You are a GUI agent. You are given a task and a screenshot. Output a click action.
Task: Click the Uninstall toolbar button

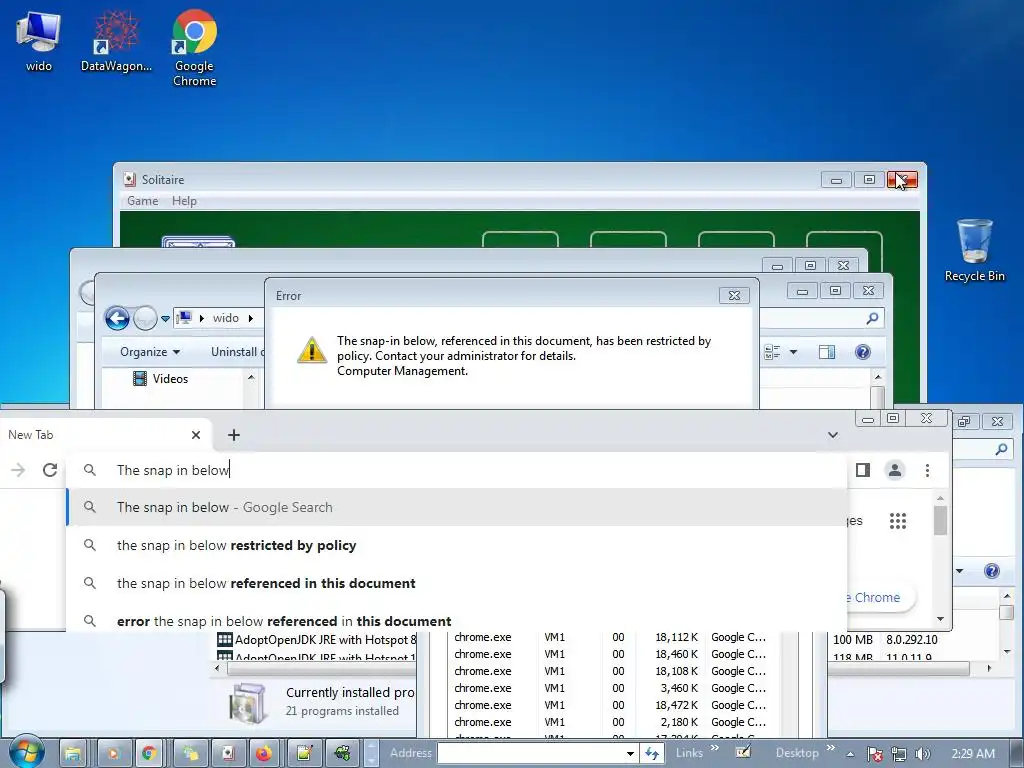pos(236,352)
